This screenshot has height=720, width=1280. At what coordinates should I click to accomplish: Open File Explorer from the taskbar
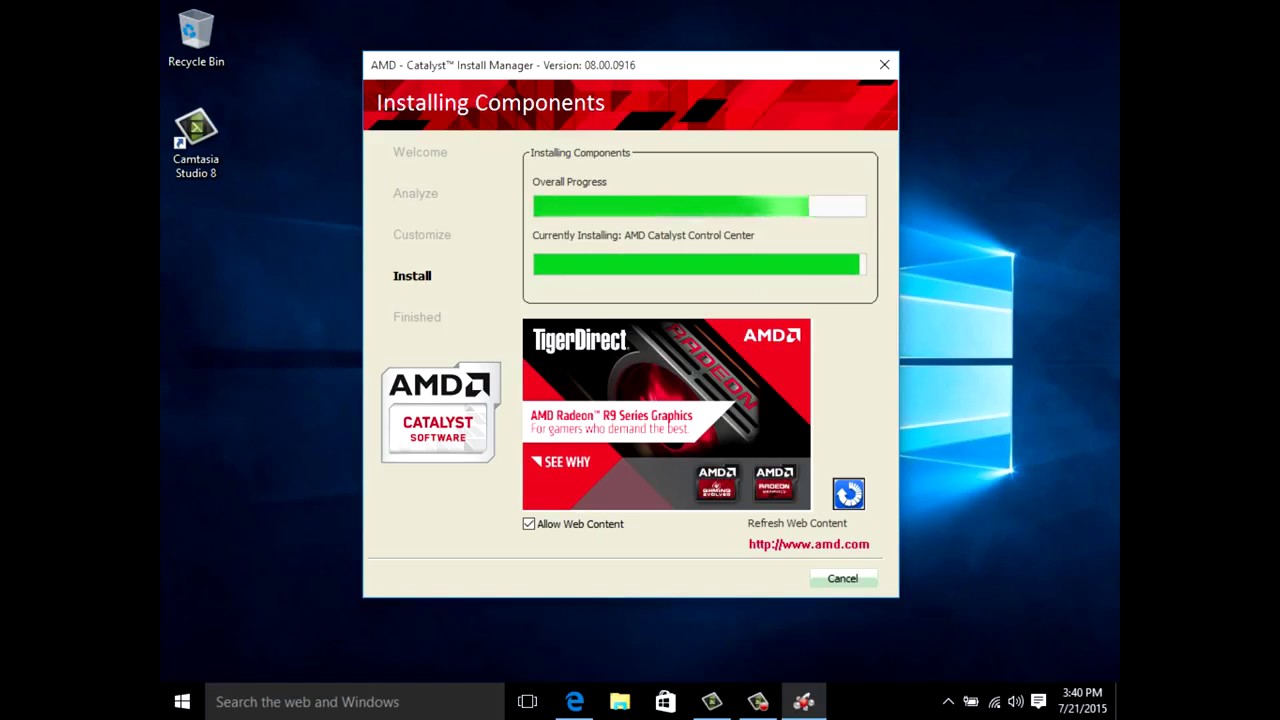(620, 702)
